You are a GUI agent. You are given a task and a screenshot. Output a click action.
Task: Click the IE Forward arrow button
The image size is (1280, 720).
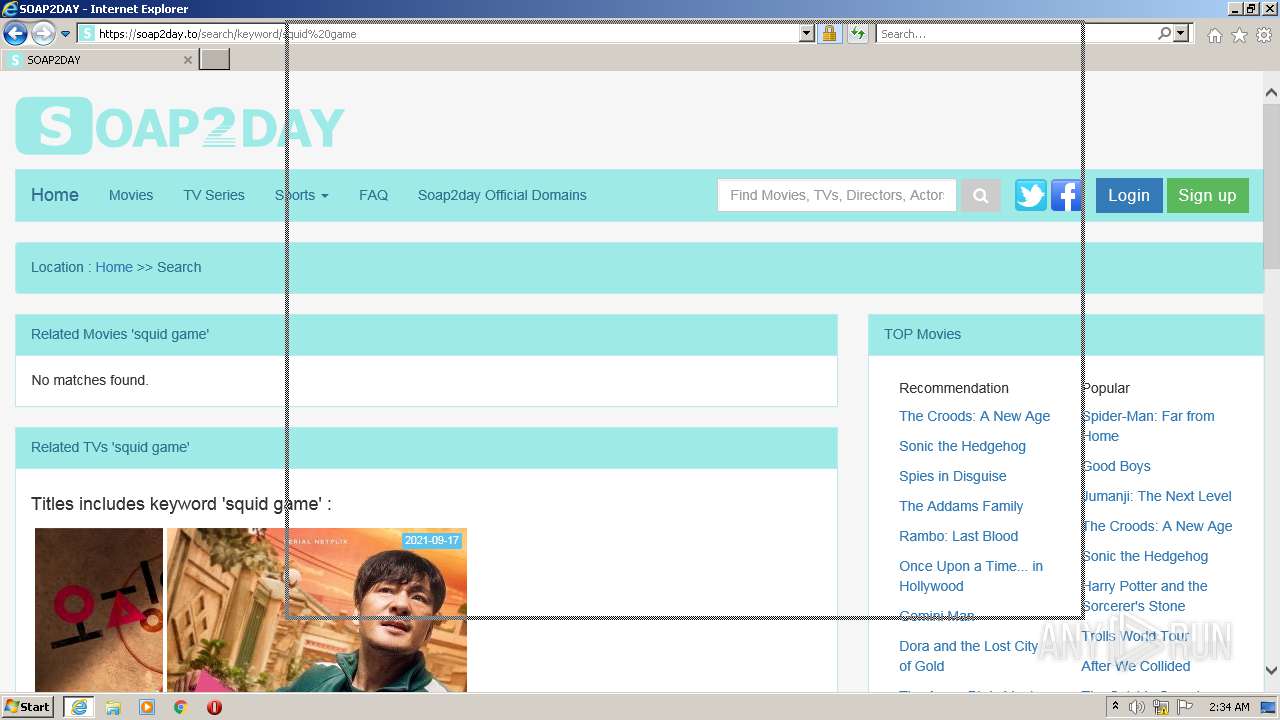coord(43,34)
